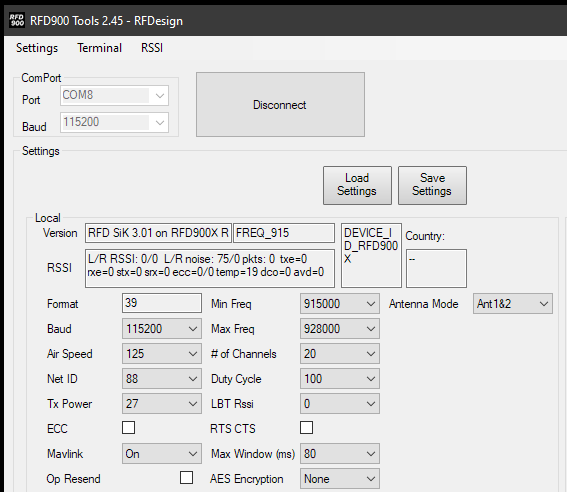Click the window title RFD900 Tools 2.45
This screenshot has width=567, height=492.
tap(106, 21)
